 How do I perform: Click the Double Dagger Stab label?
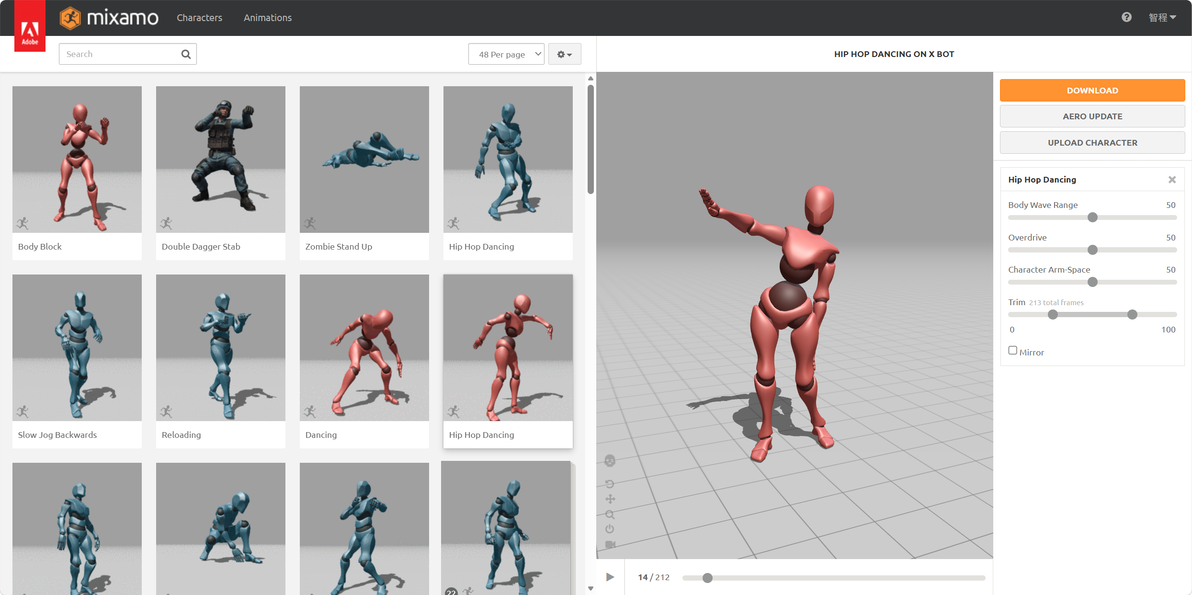pos(199,247)
